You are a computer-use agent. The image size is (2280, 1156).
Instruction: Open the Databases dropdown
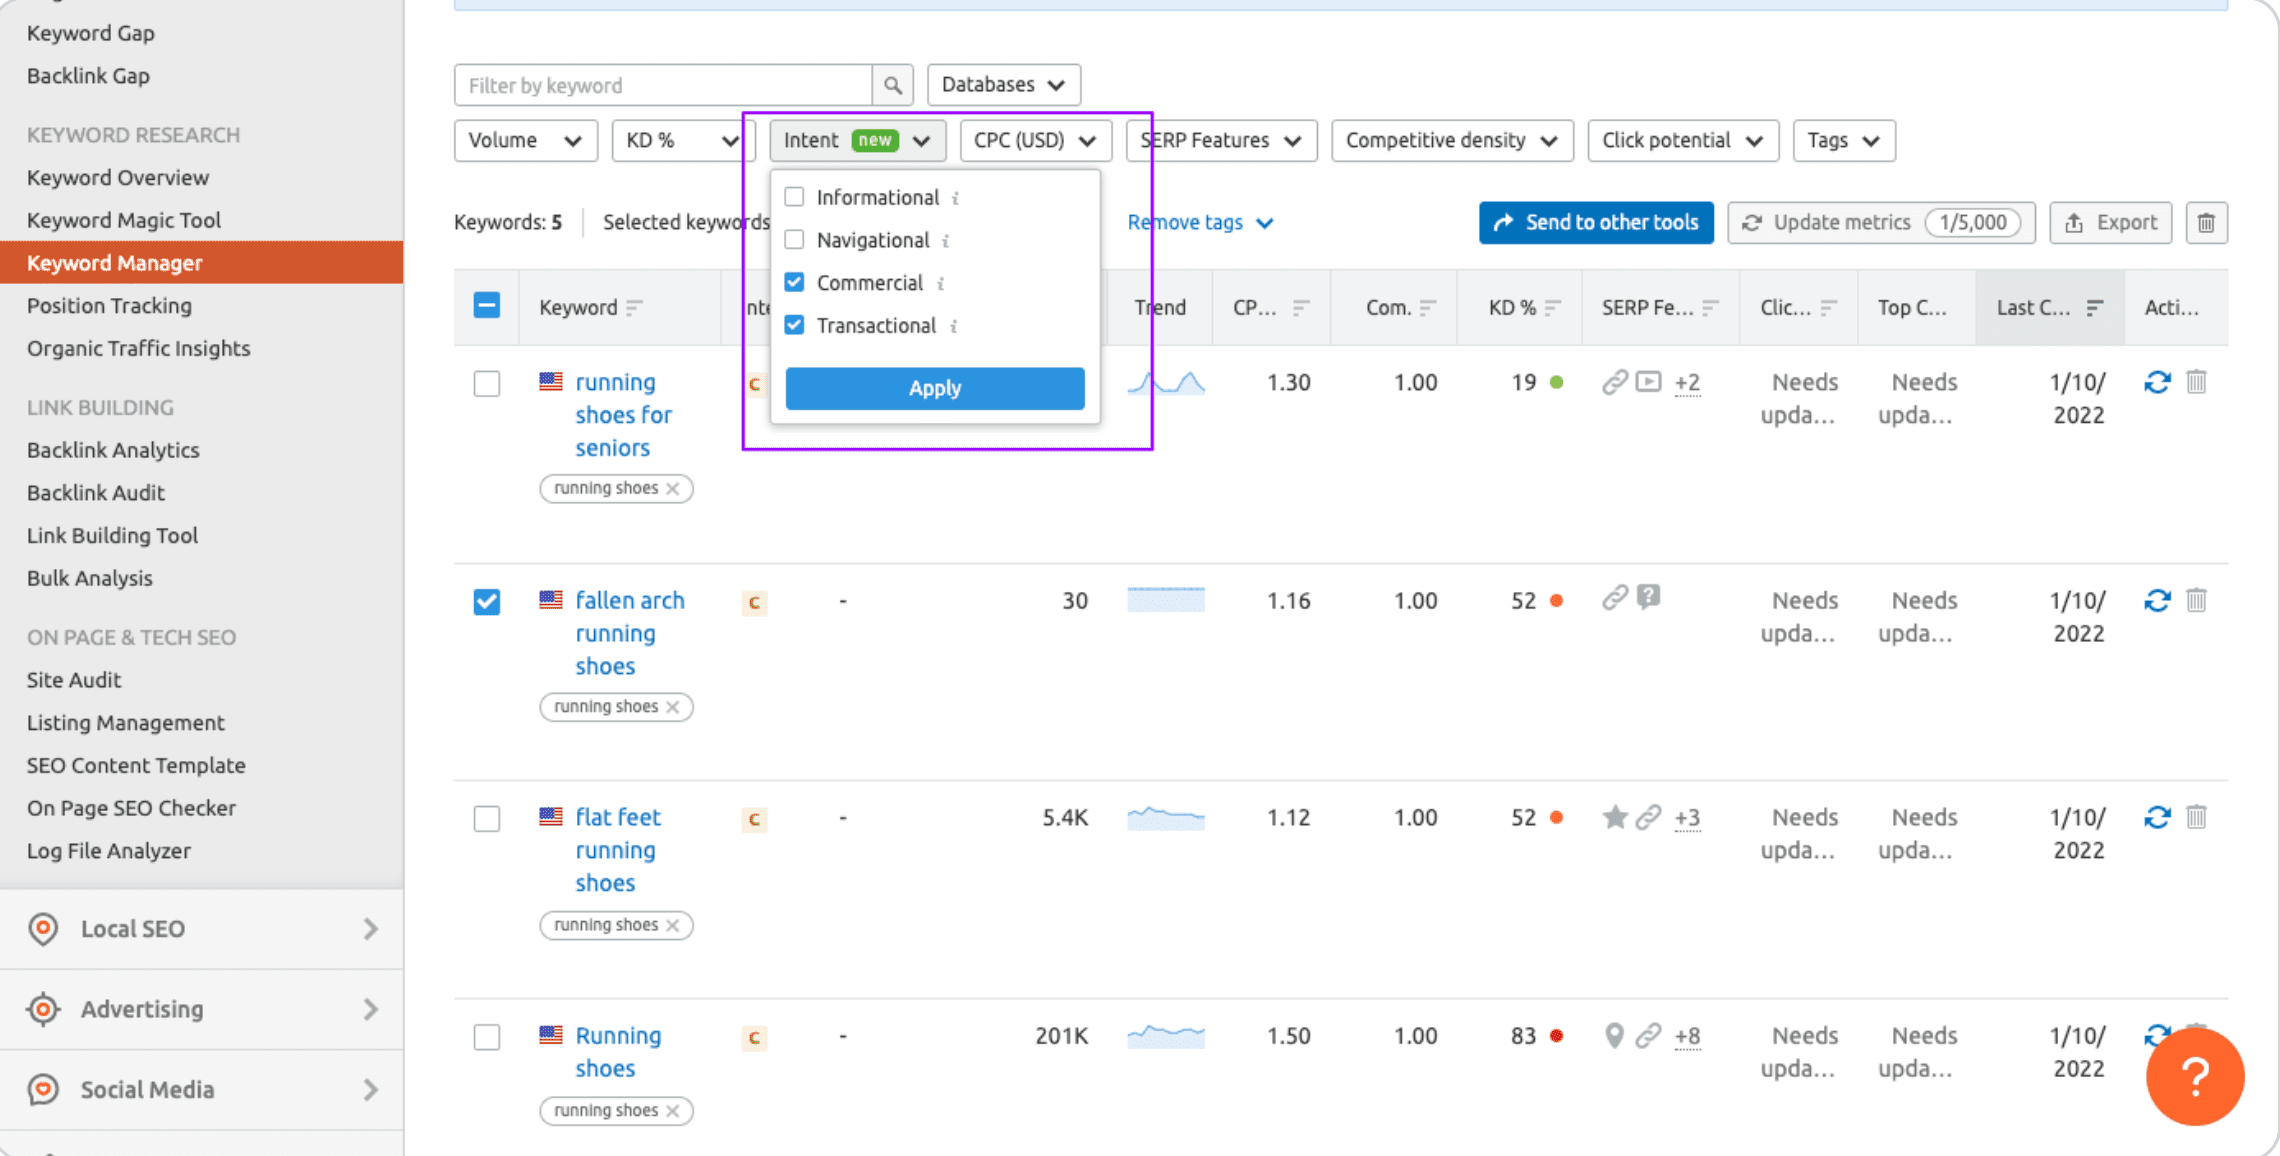coord(1003,85)
